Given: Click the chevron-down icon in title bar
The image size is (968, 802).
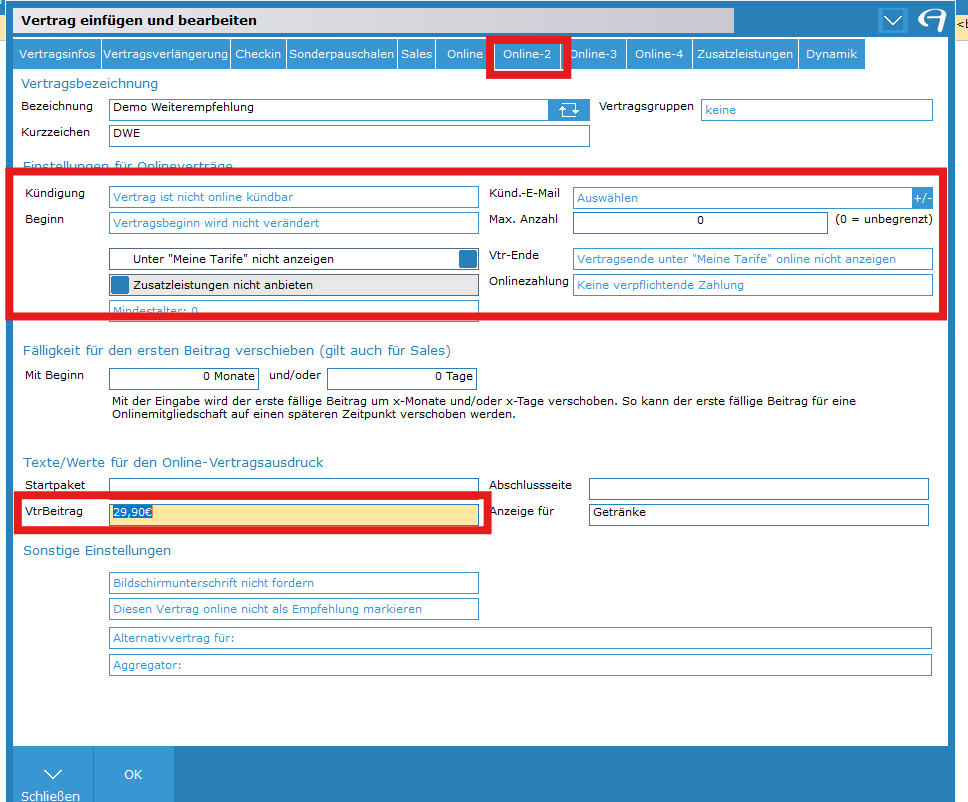Looking at the screenshot, I should tap(892, 20).
